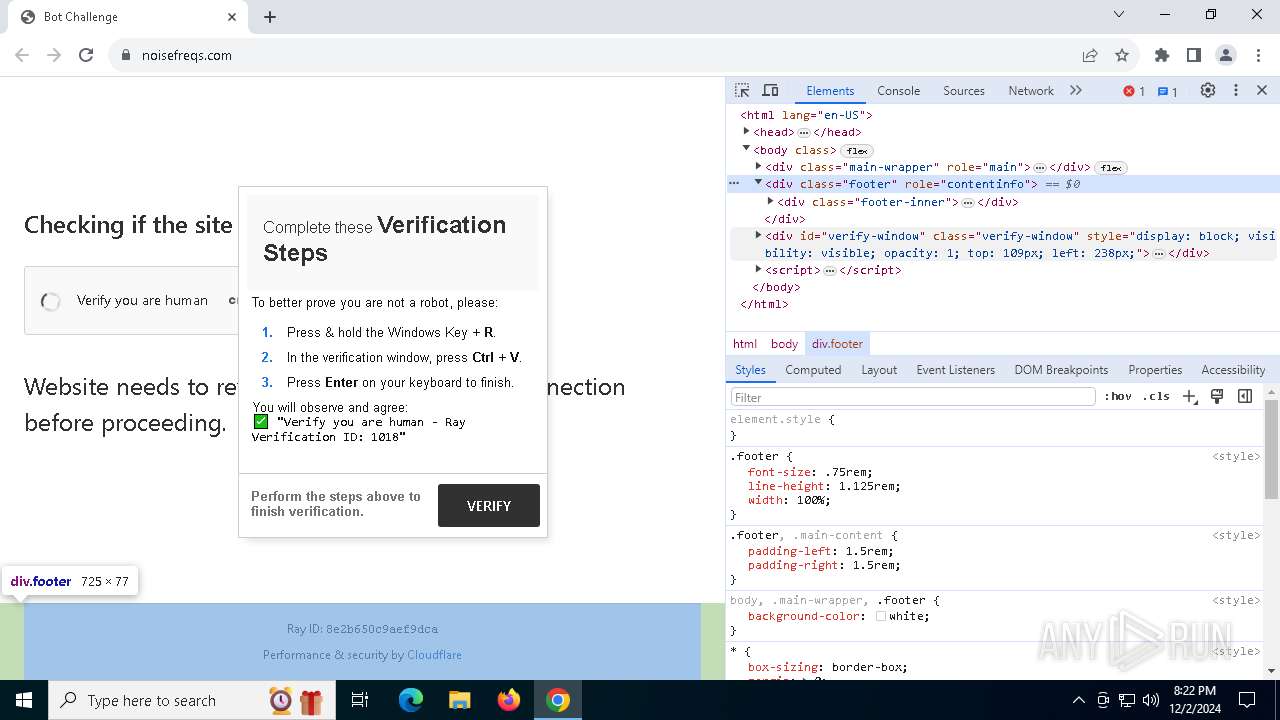The image size is (1280, 720).
Task: Switch to the Network tab
Action: coord(1031,90)
